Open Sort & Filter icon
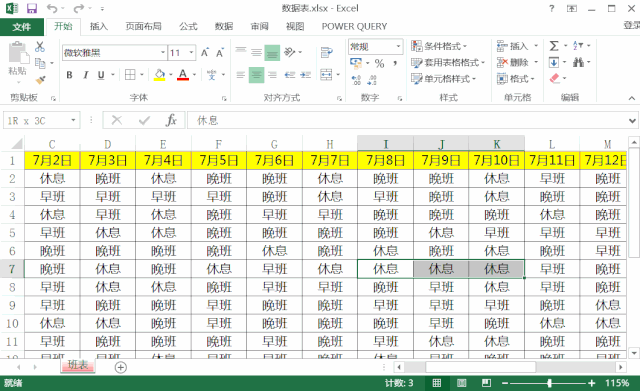640x391 pixels. (578, 46)
